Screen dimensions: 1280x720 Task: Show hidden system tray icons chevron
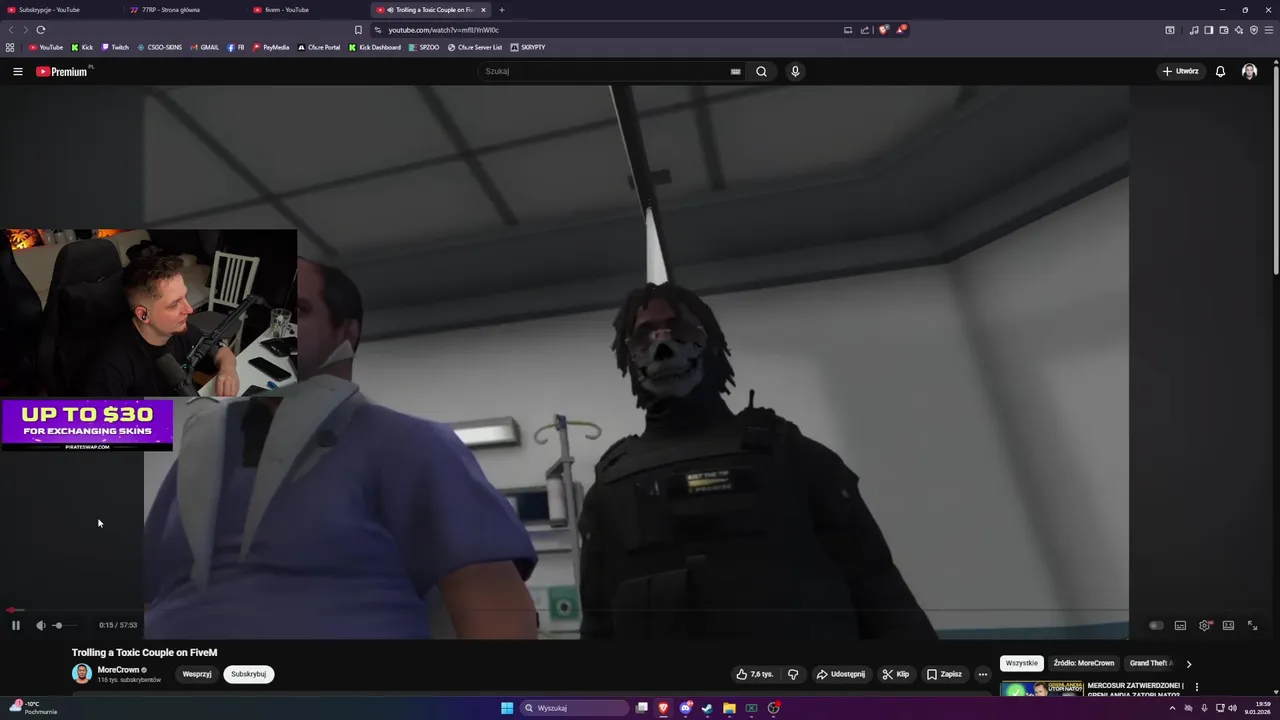(x=1172, y=708)
